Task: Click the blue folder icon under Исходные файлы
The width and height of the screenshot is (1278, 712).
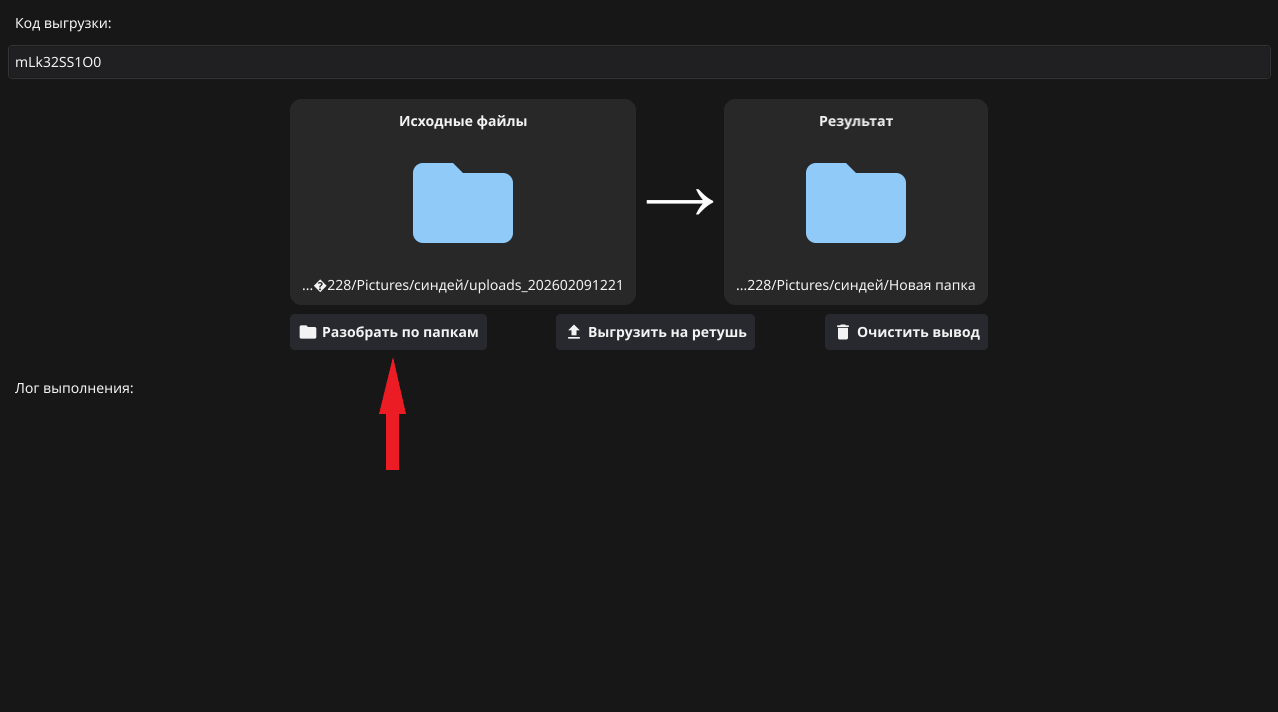Action: coord(462,203)
